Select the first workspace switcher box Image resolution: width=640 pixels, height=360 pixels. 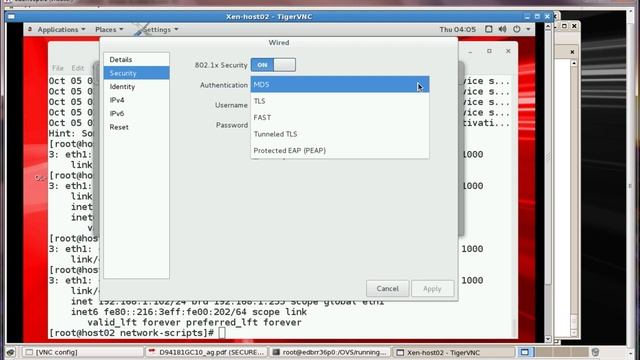(x=525, y=352)
